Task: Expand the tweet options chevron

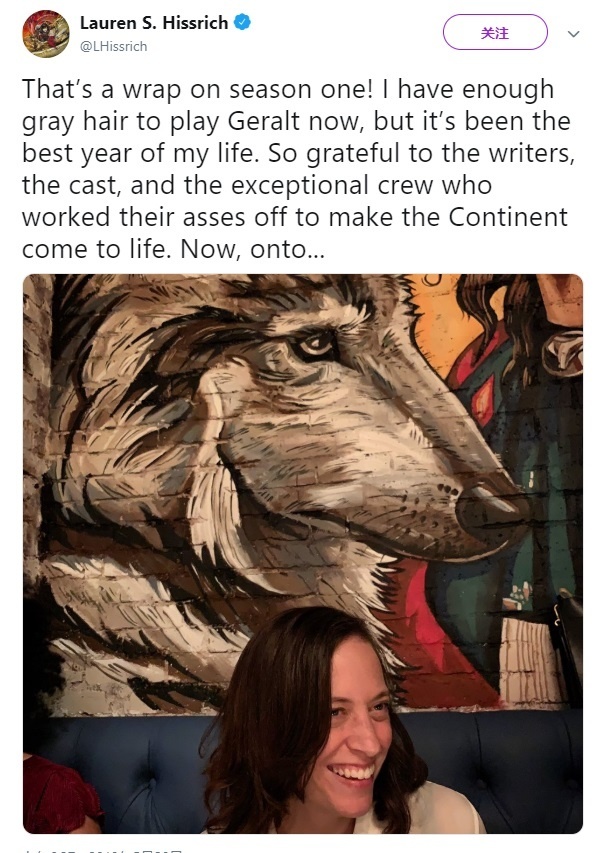Action: [x=573, y=34]
